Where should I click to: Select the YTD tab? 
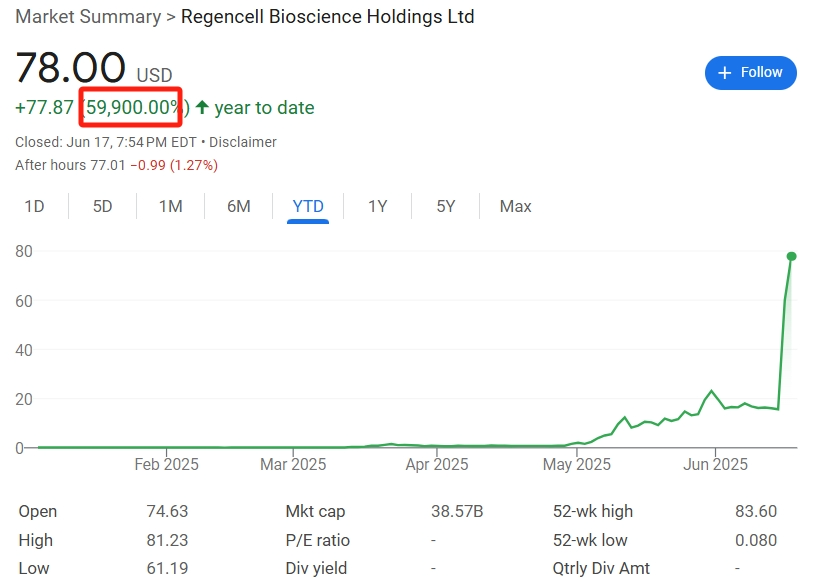[x=308, y=206]
